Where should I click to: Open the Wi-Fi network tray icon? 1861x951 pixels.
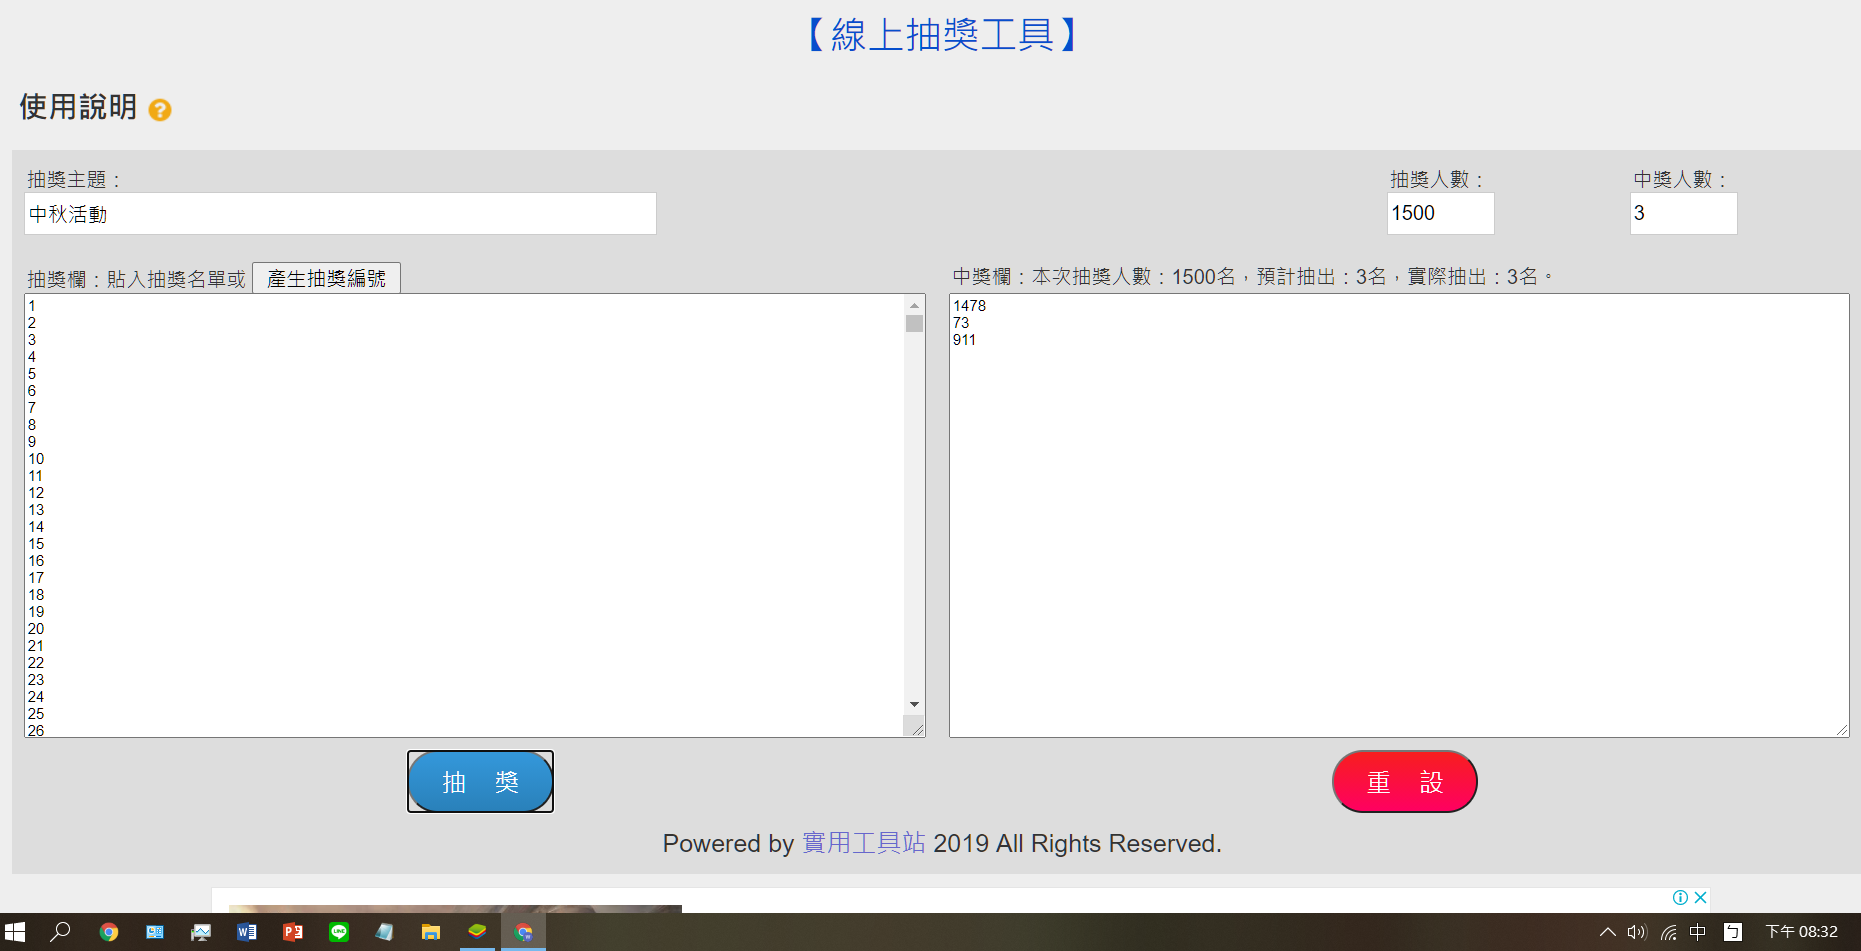point(1668,932)
